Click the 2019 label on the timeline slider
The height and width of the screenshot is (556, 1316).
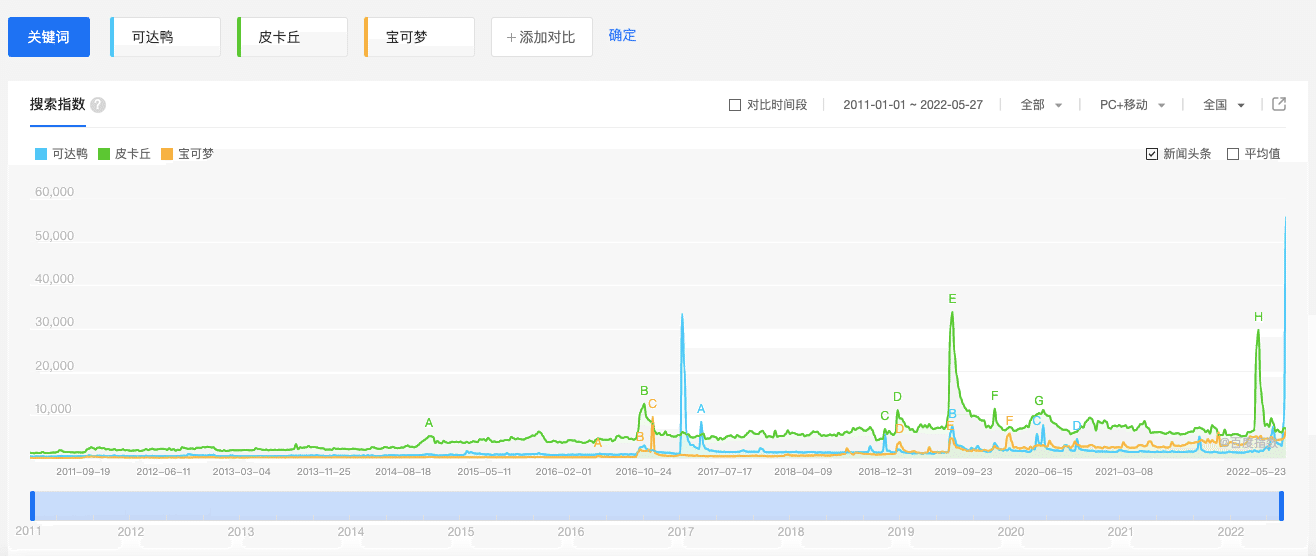tap(901, 532)
